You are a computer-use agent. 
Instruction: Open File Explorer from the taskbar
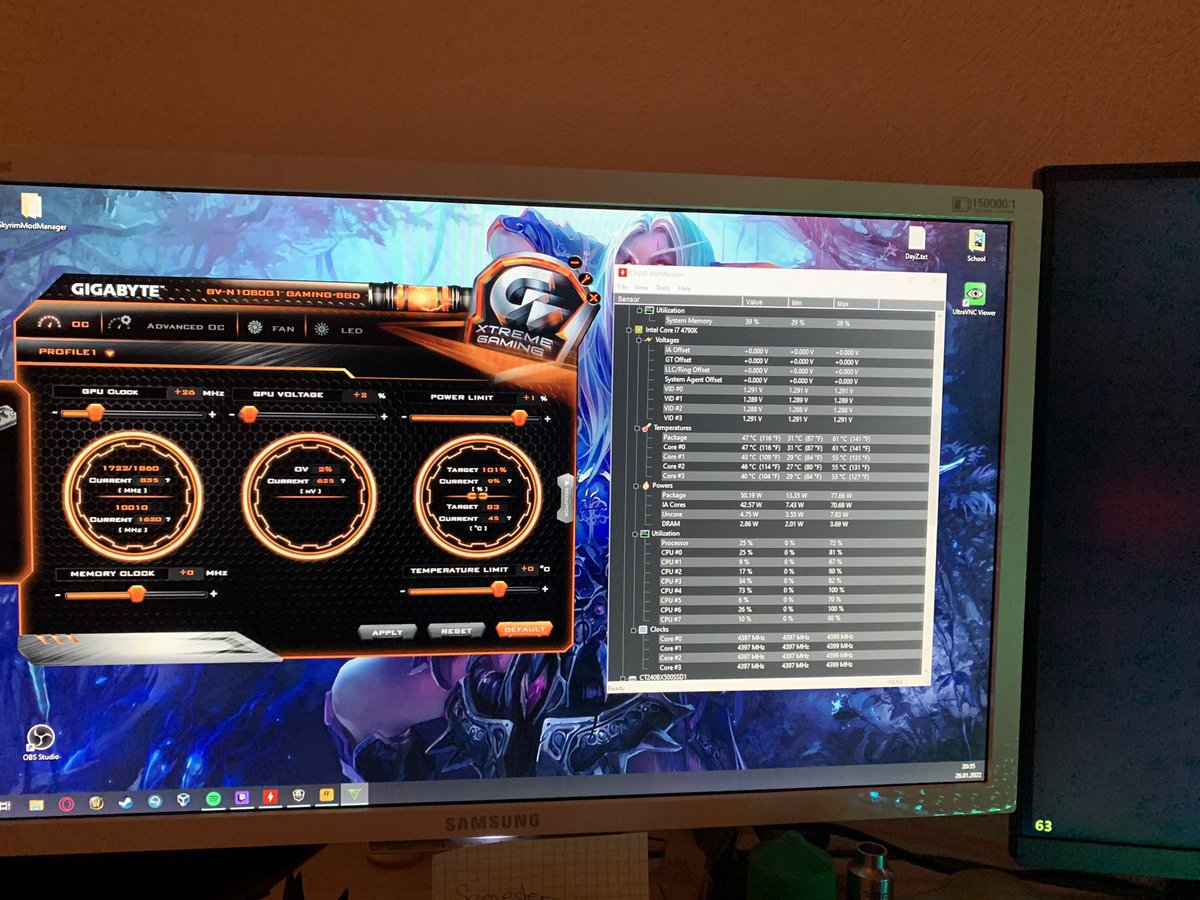(36, 804)
